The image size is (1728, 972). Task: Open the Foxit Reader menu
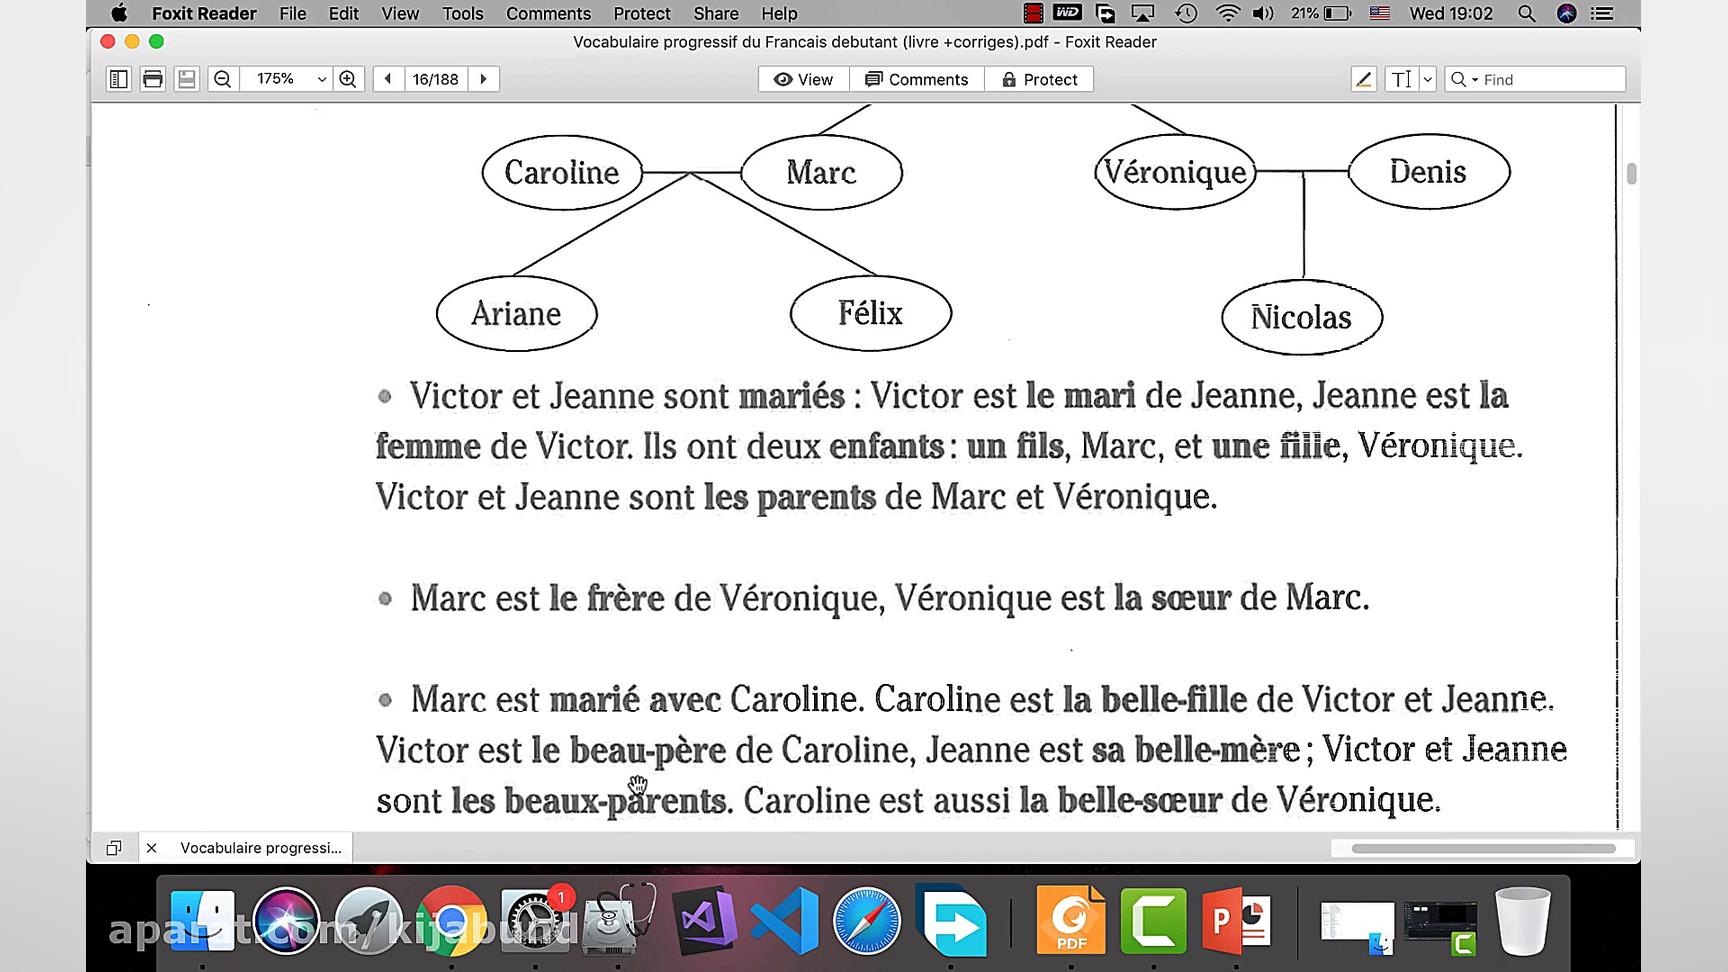(204, 13)
